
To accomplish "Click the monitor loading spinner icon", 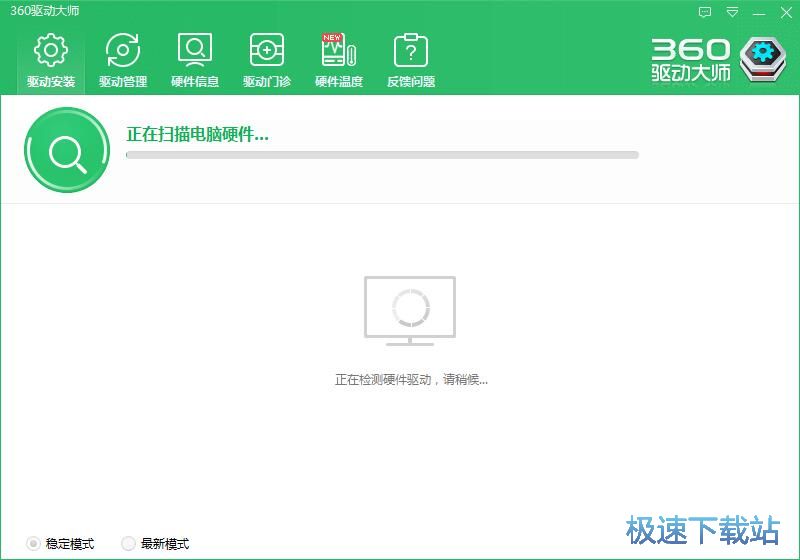I will (410, 310).
